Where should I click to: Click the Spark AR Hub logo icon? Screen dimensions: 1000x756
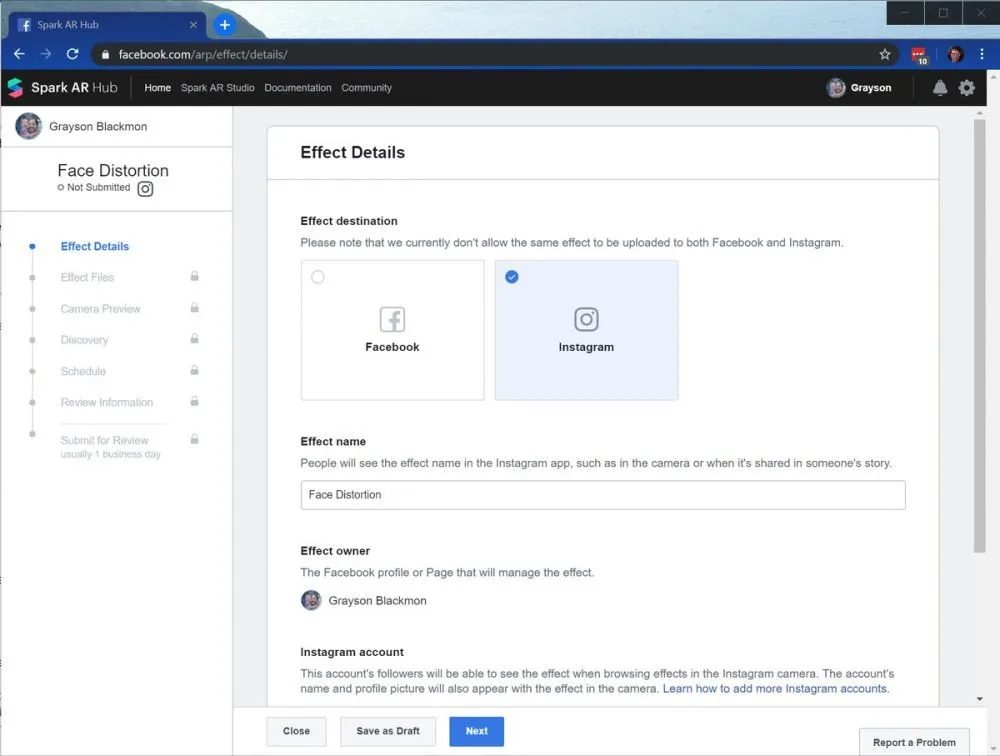tap(15, 88)
